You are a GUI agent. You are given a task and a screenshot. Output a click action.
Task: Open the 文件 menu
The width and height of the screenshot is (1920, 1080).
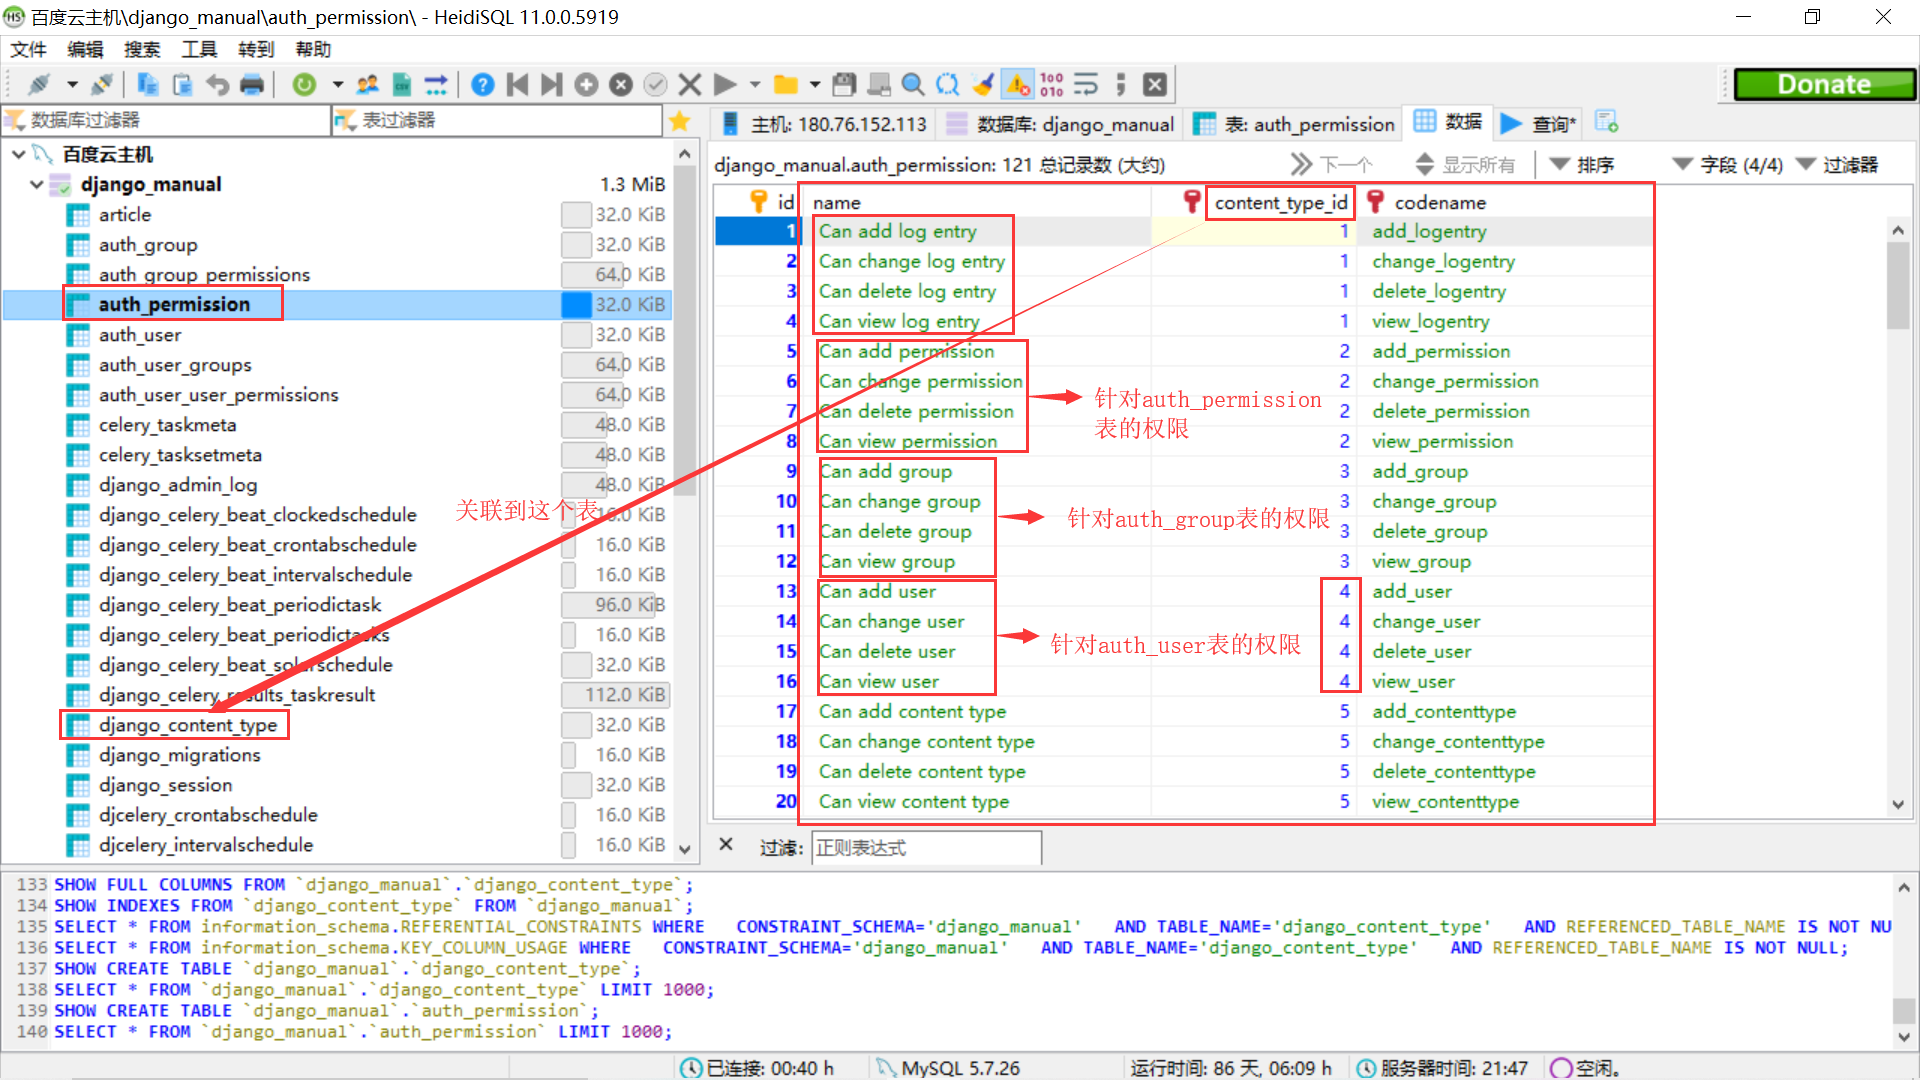pyautogui.click(x=28, y=49)
